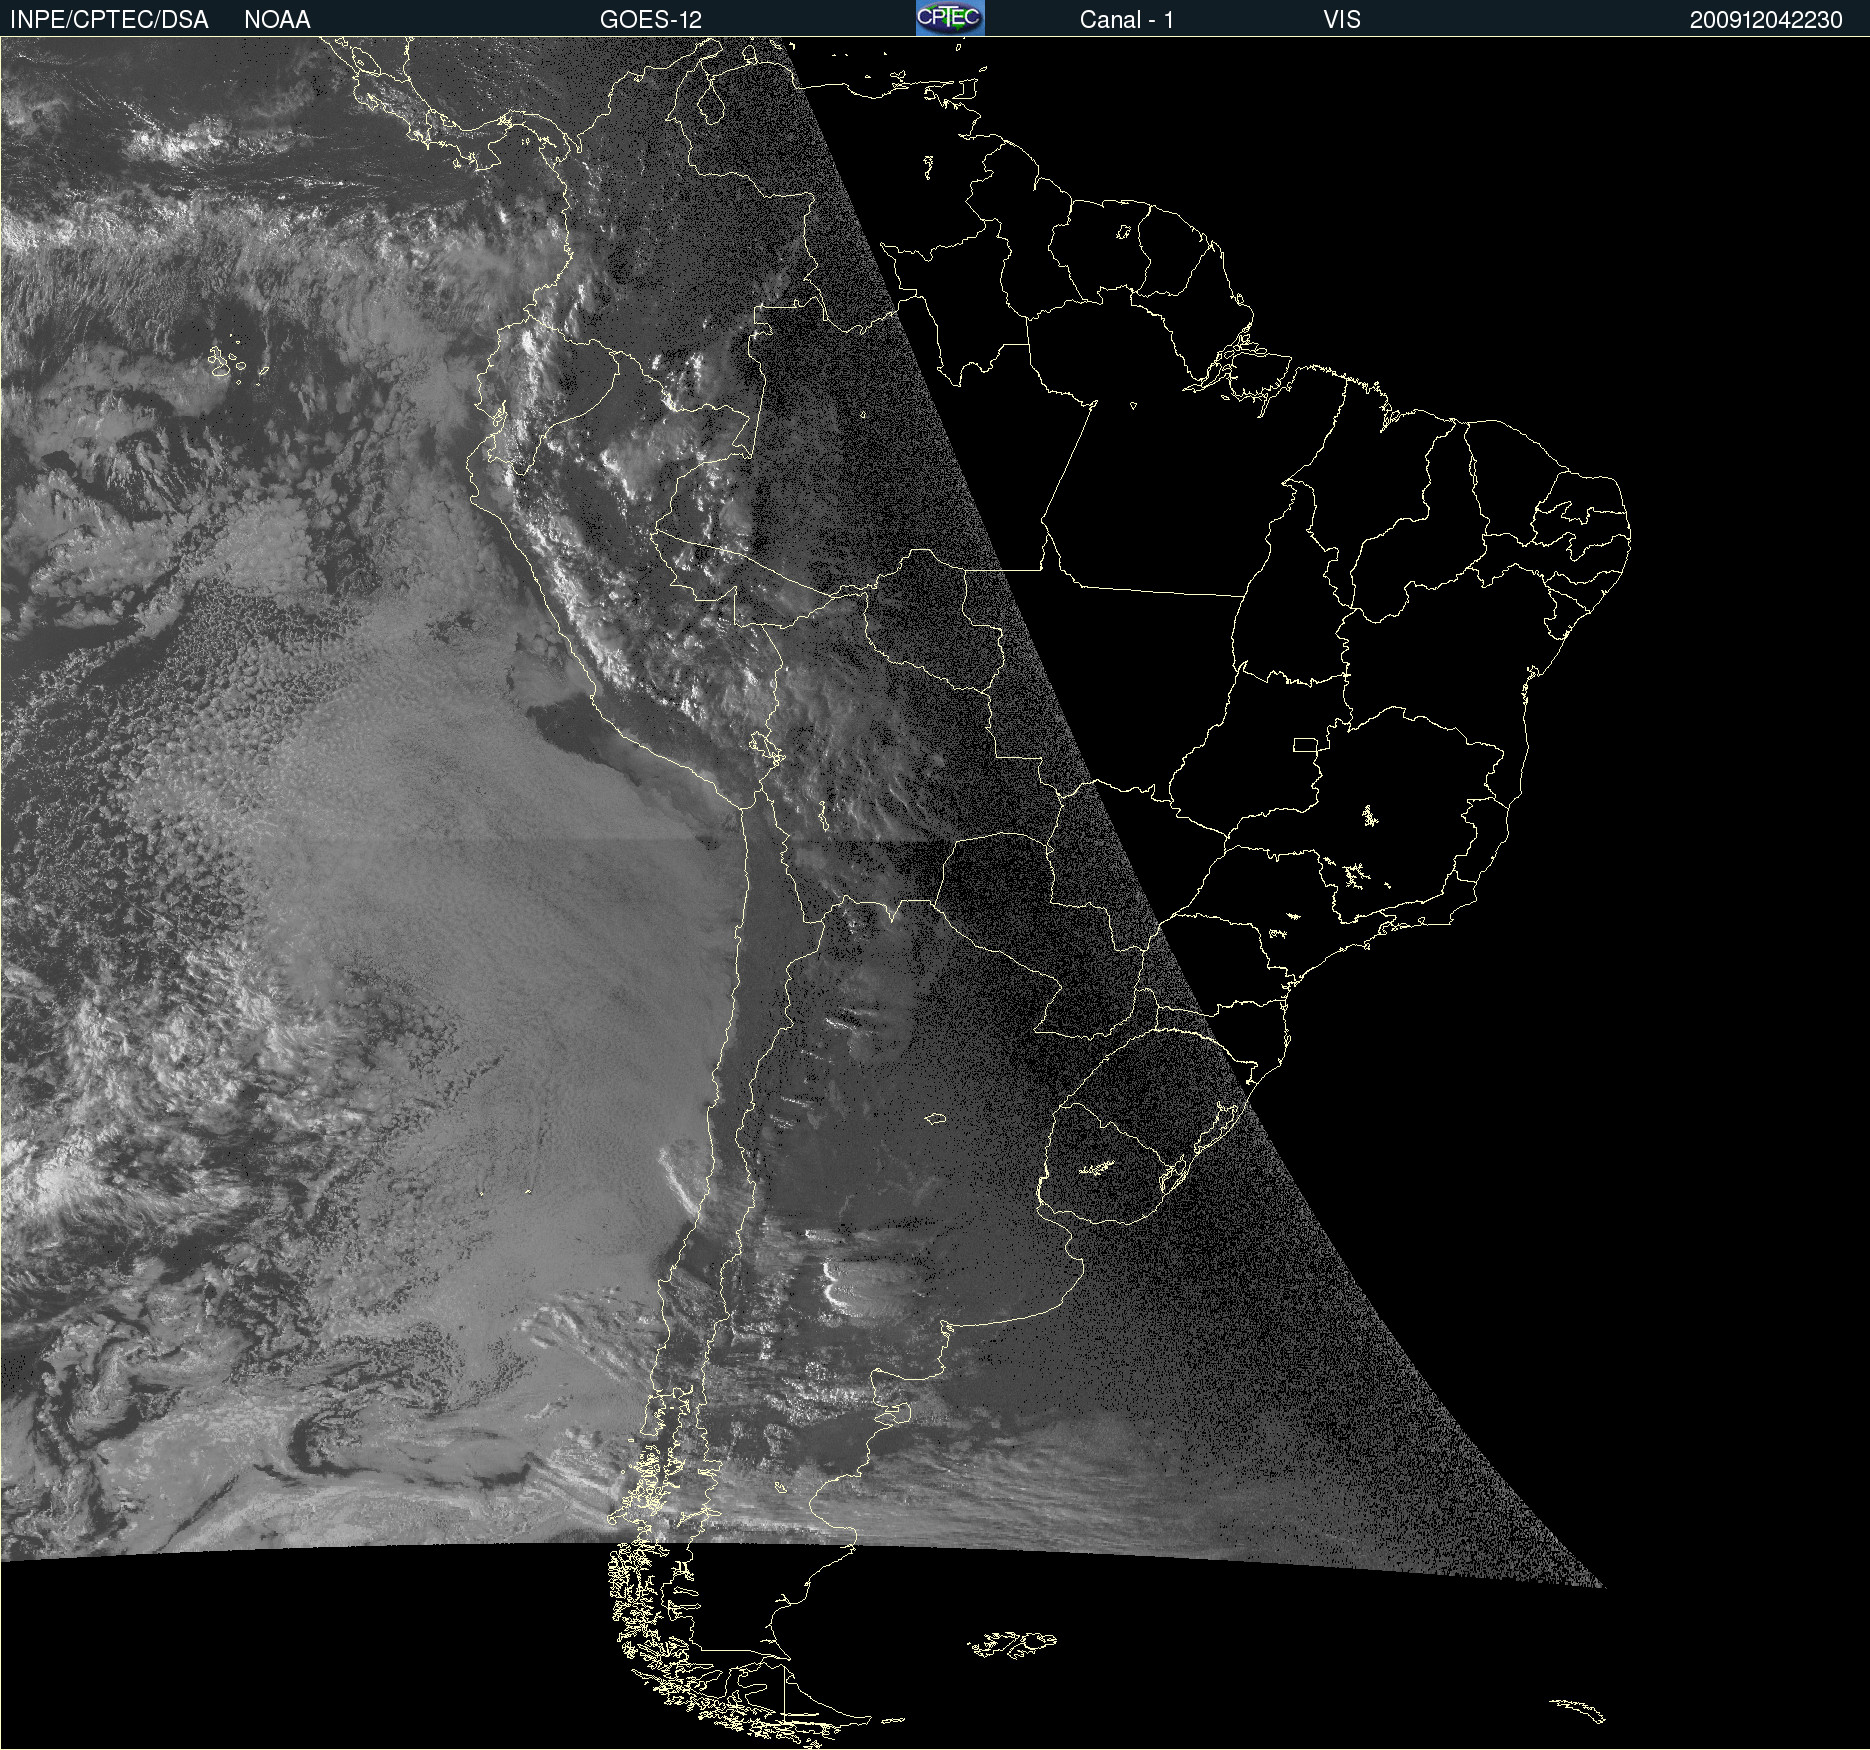The height and width of the screenshot is (1750, 1870).
Task: Click the VIS channel label
Action: (1342, 20)
